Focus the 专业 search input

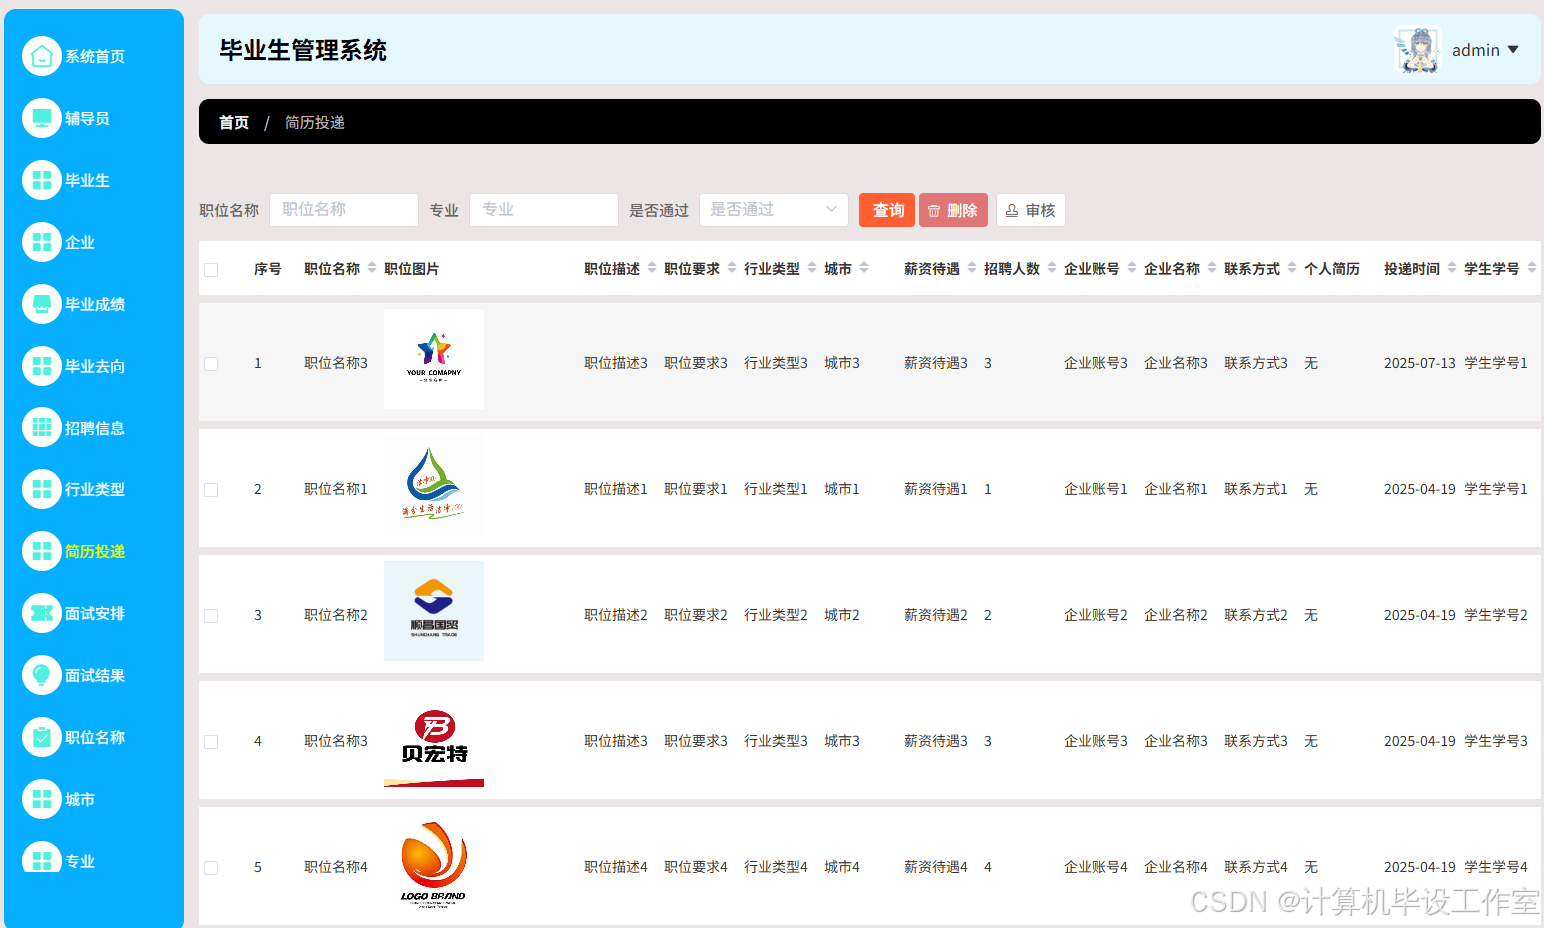(x=544, y=210)
